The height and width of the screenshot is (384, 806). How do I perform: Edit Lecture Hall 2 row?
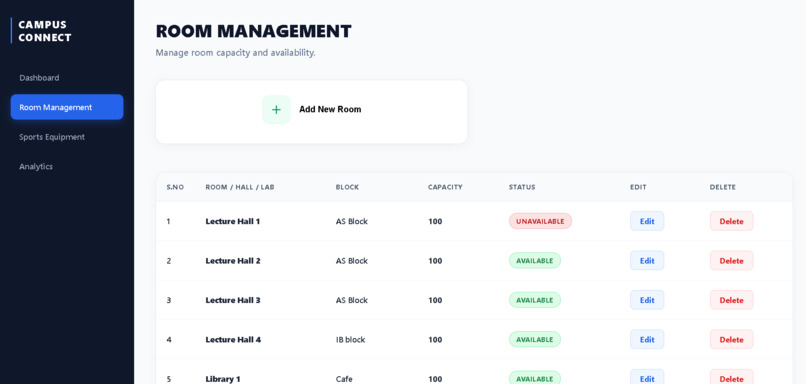point(647,261)
